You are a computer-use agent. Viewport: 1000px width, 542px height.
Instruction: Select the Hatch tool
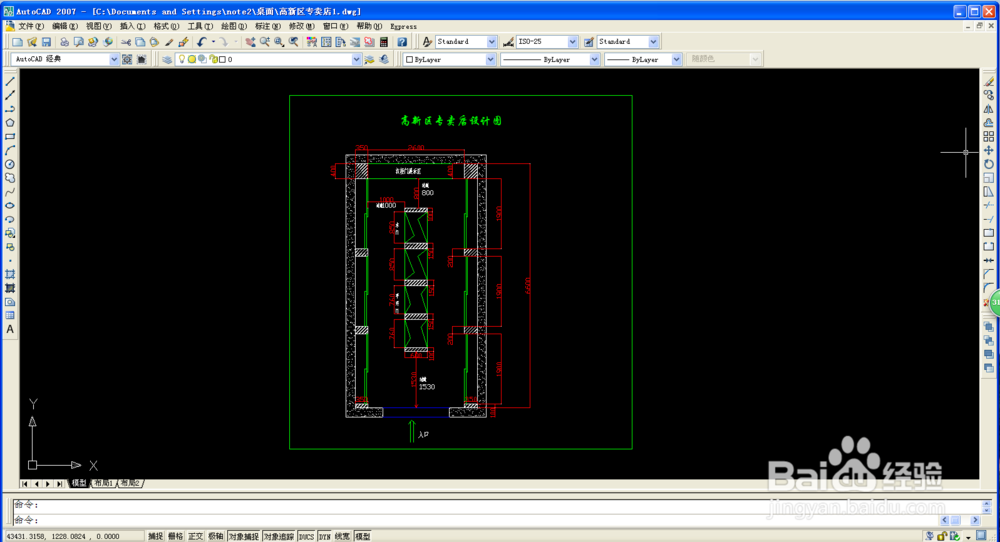10,275
